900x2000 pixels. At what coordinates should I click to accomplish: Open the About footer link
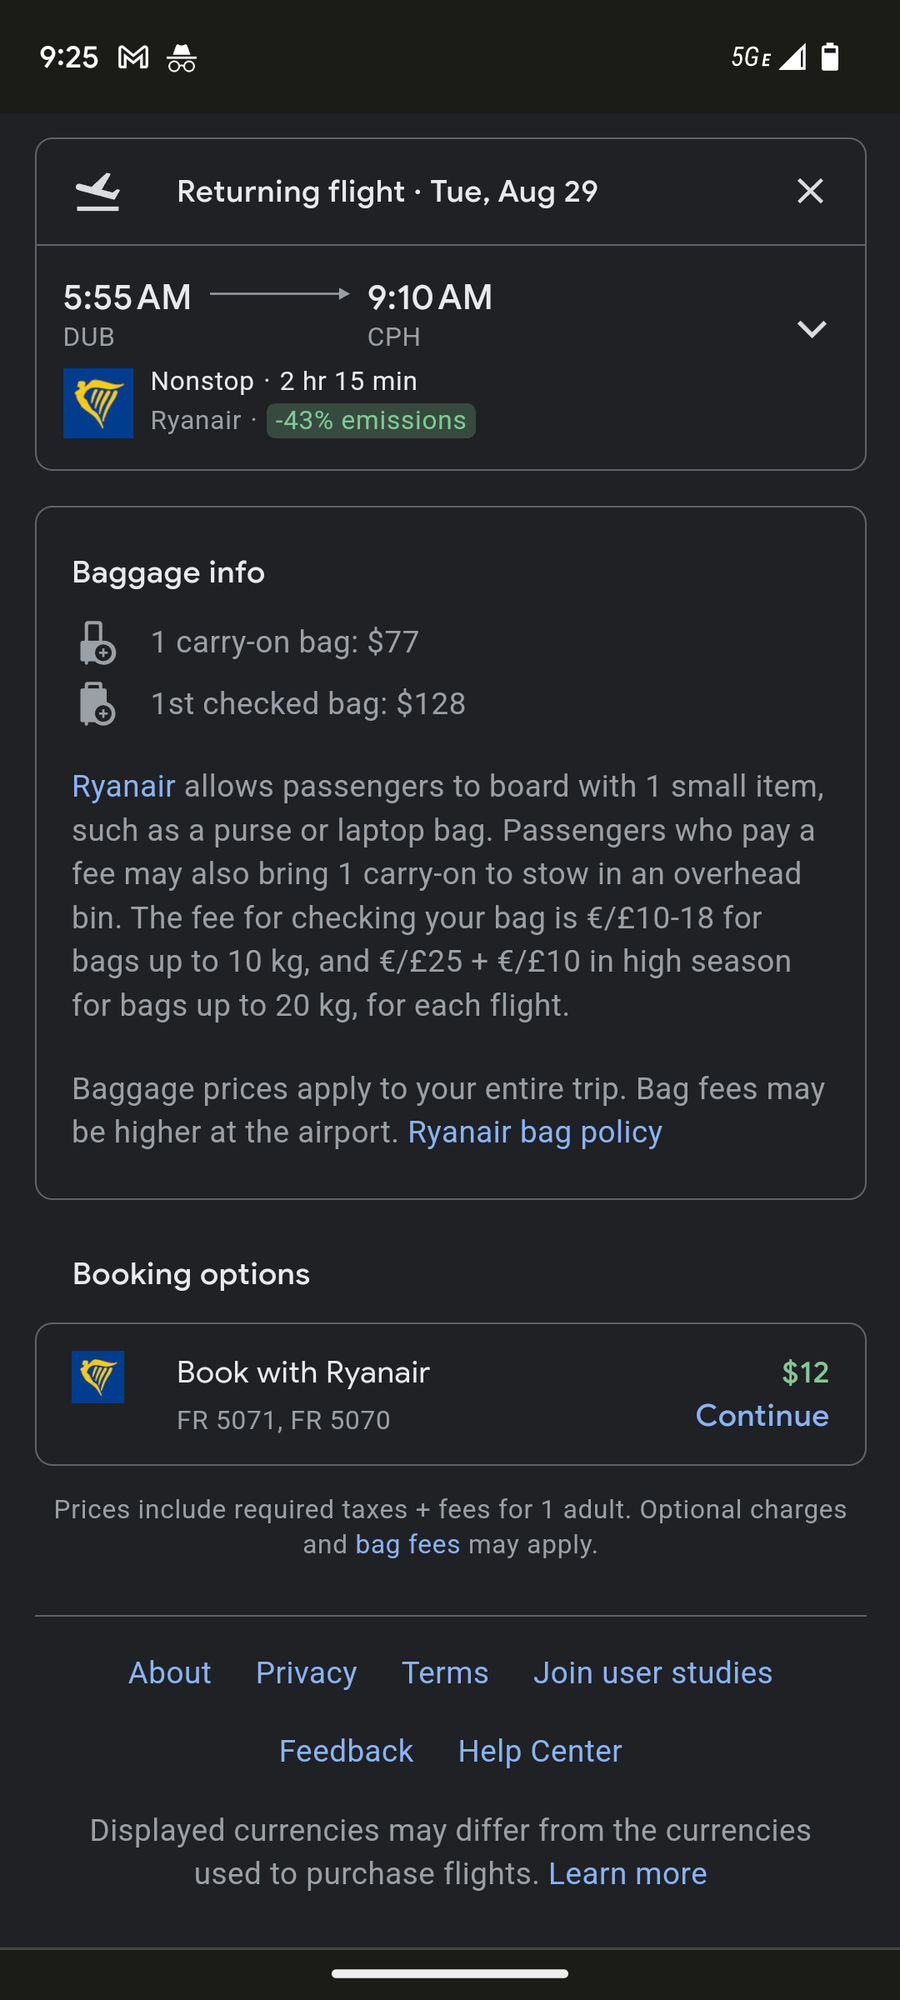[170, 1673]
